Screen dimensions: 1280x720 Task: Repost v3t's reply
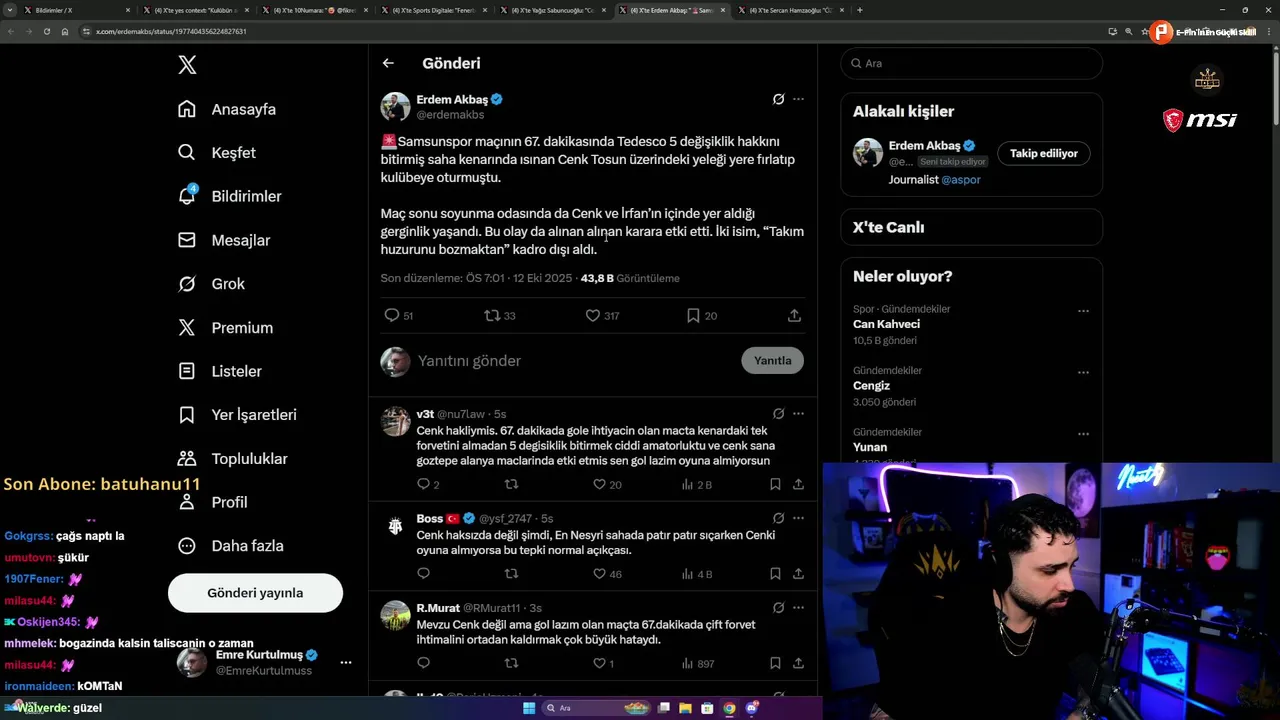tap(511, 484)
